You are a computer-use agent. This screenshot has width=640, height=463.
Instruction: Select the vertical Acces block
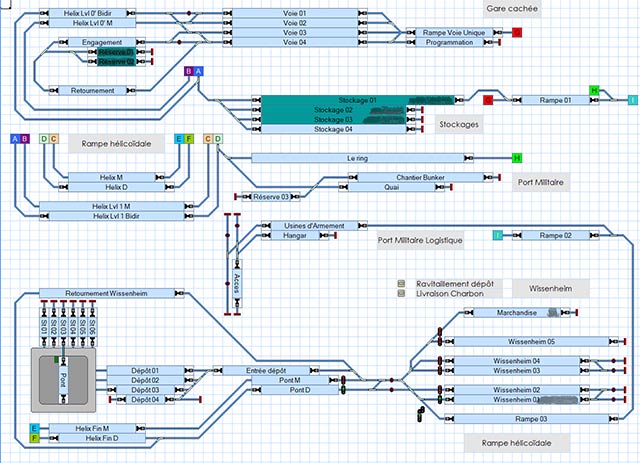coord(237,284)
